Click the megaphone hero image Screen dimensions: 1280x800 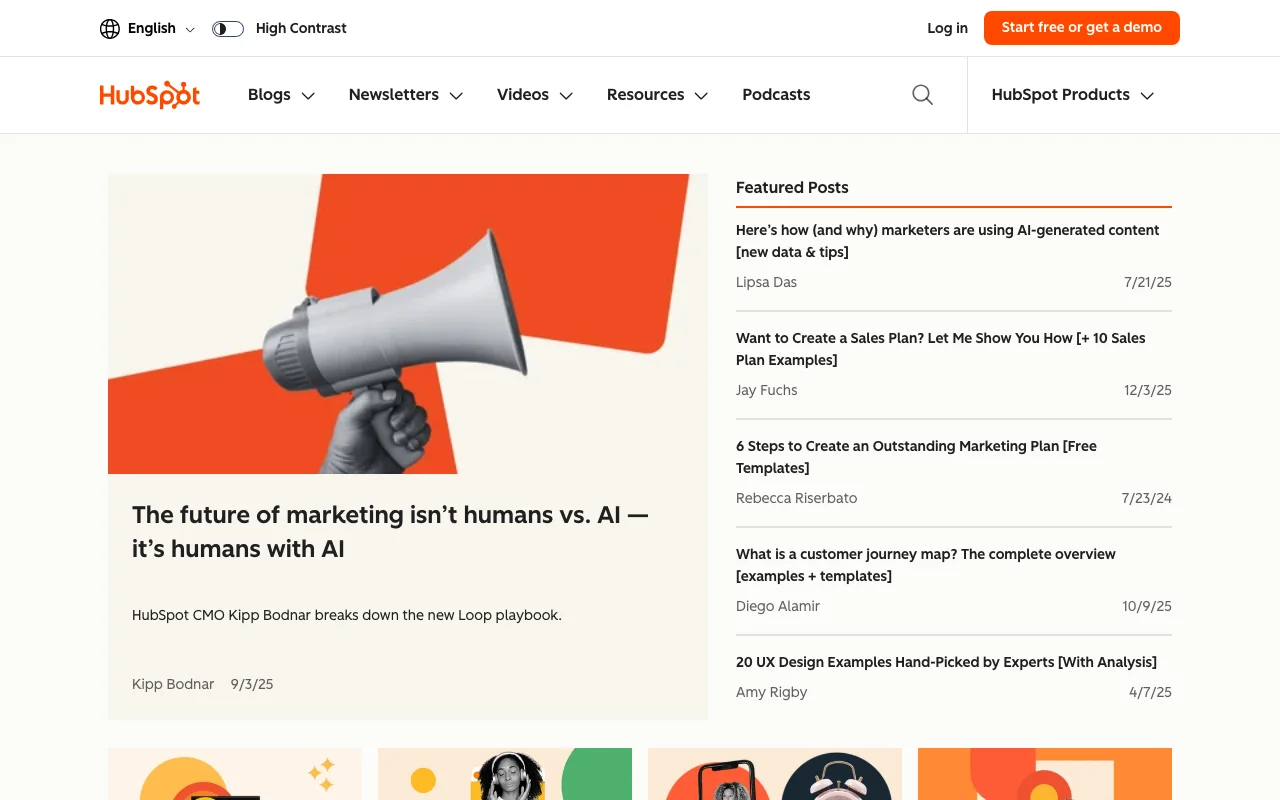point(407,323)
